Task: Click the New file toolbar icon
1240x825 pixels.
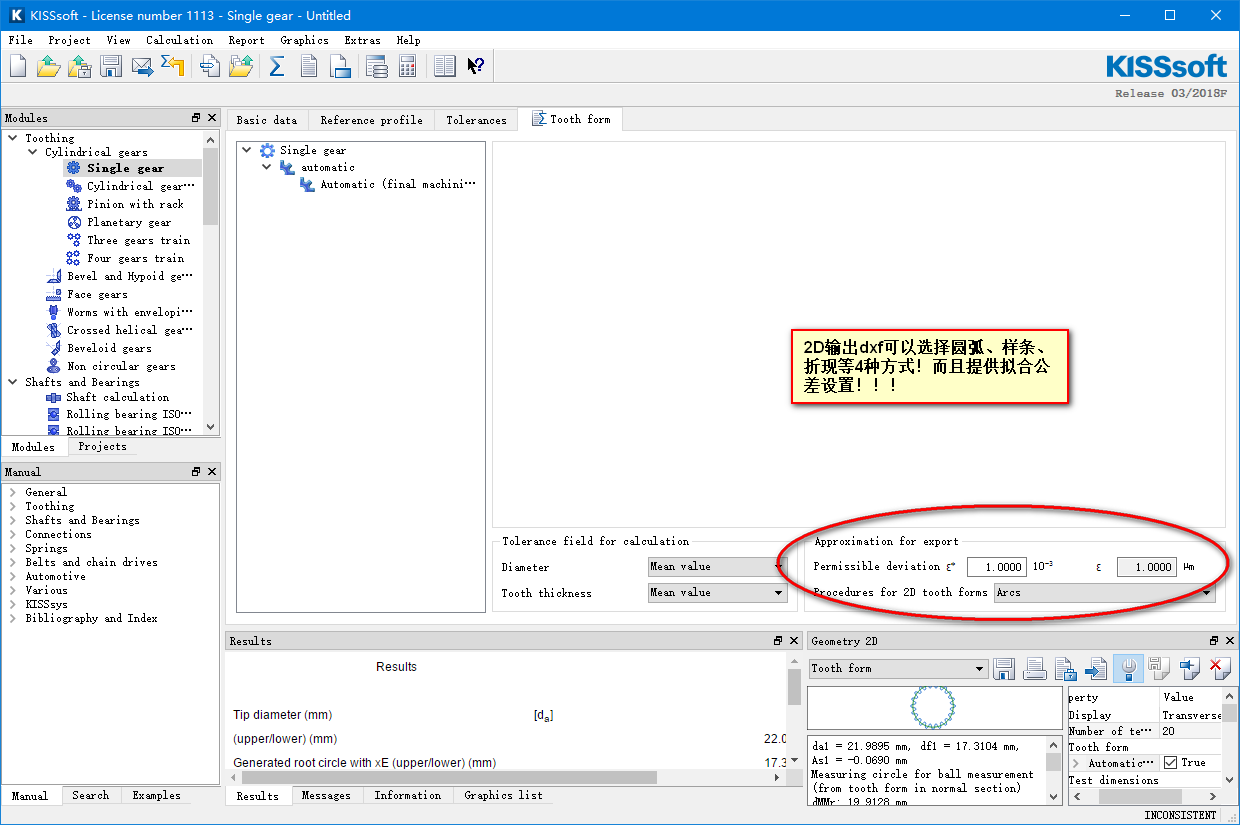Action: coord(18,66)
